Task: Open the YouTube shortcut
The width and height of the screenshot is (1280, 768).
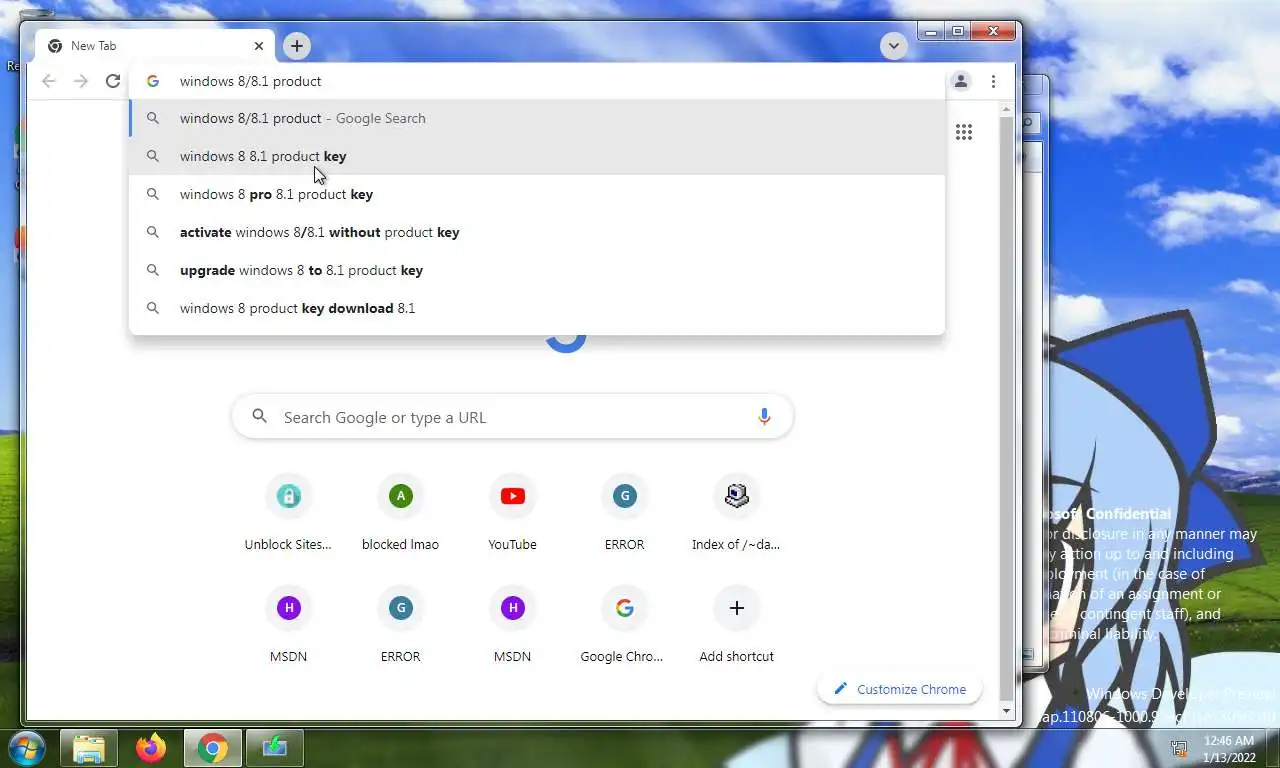Action: (512, 512)
